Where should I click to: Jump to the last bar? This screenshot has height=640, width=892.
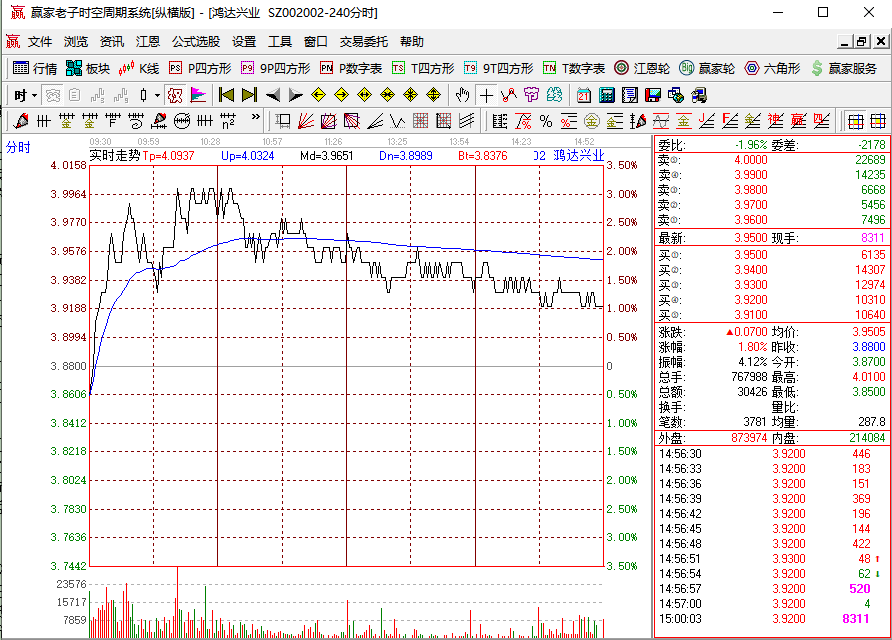coord(250,95)
